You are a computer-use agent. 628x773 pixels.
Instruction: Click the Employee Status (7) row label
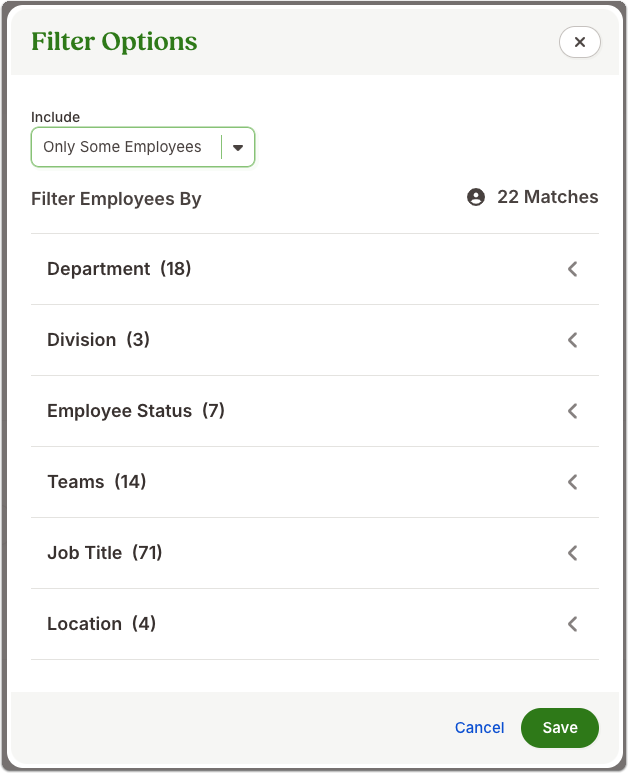click(136, 411)
